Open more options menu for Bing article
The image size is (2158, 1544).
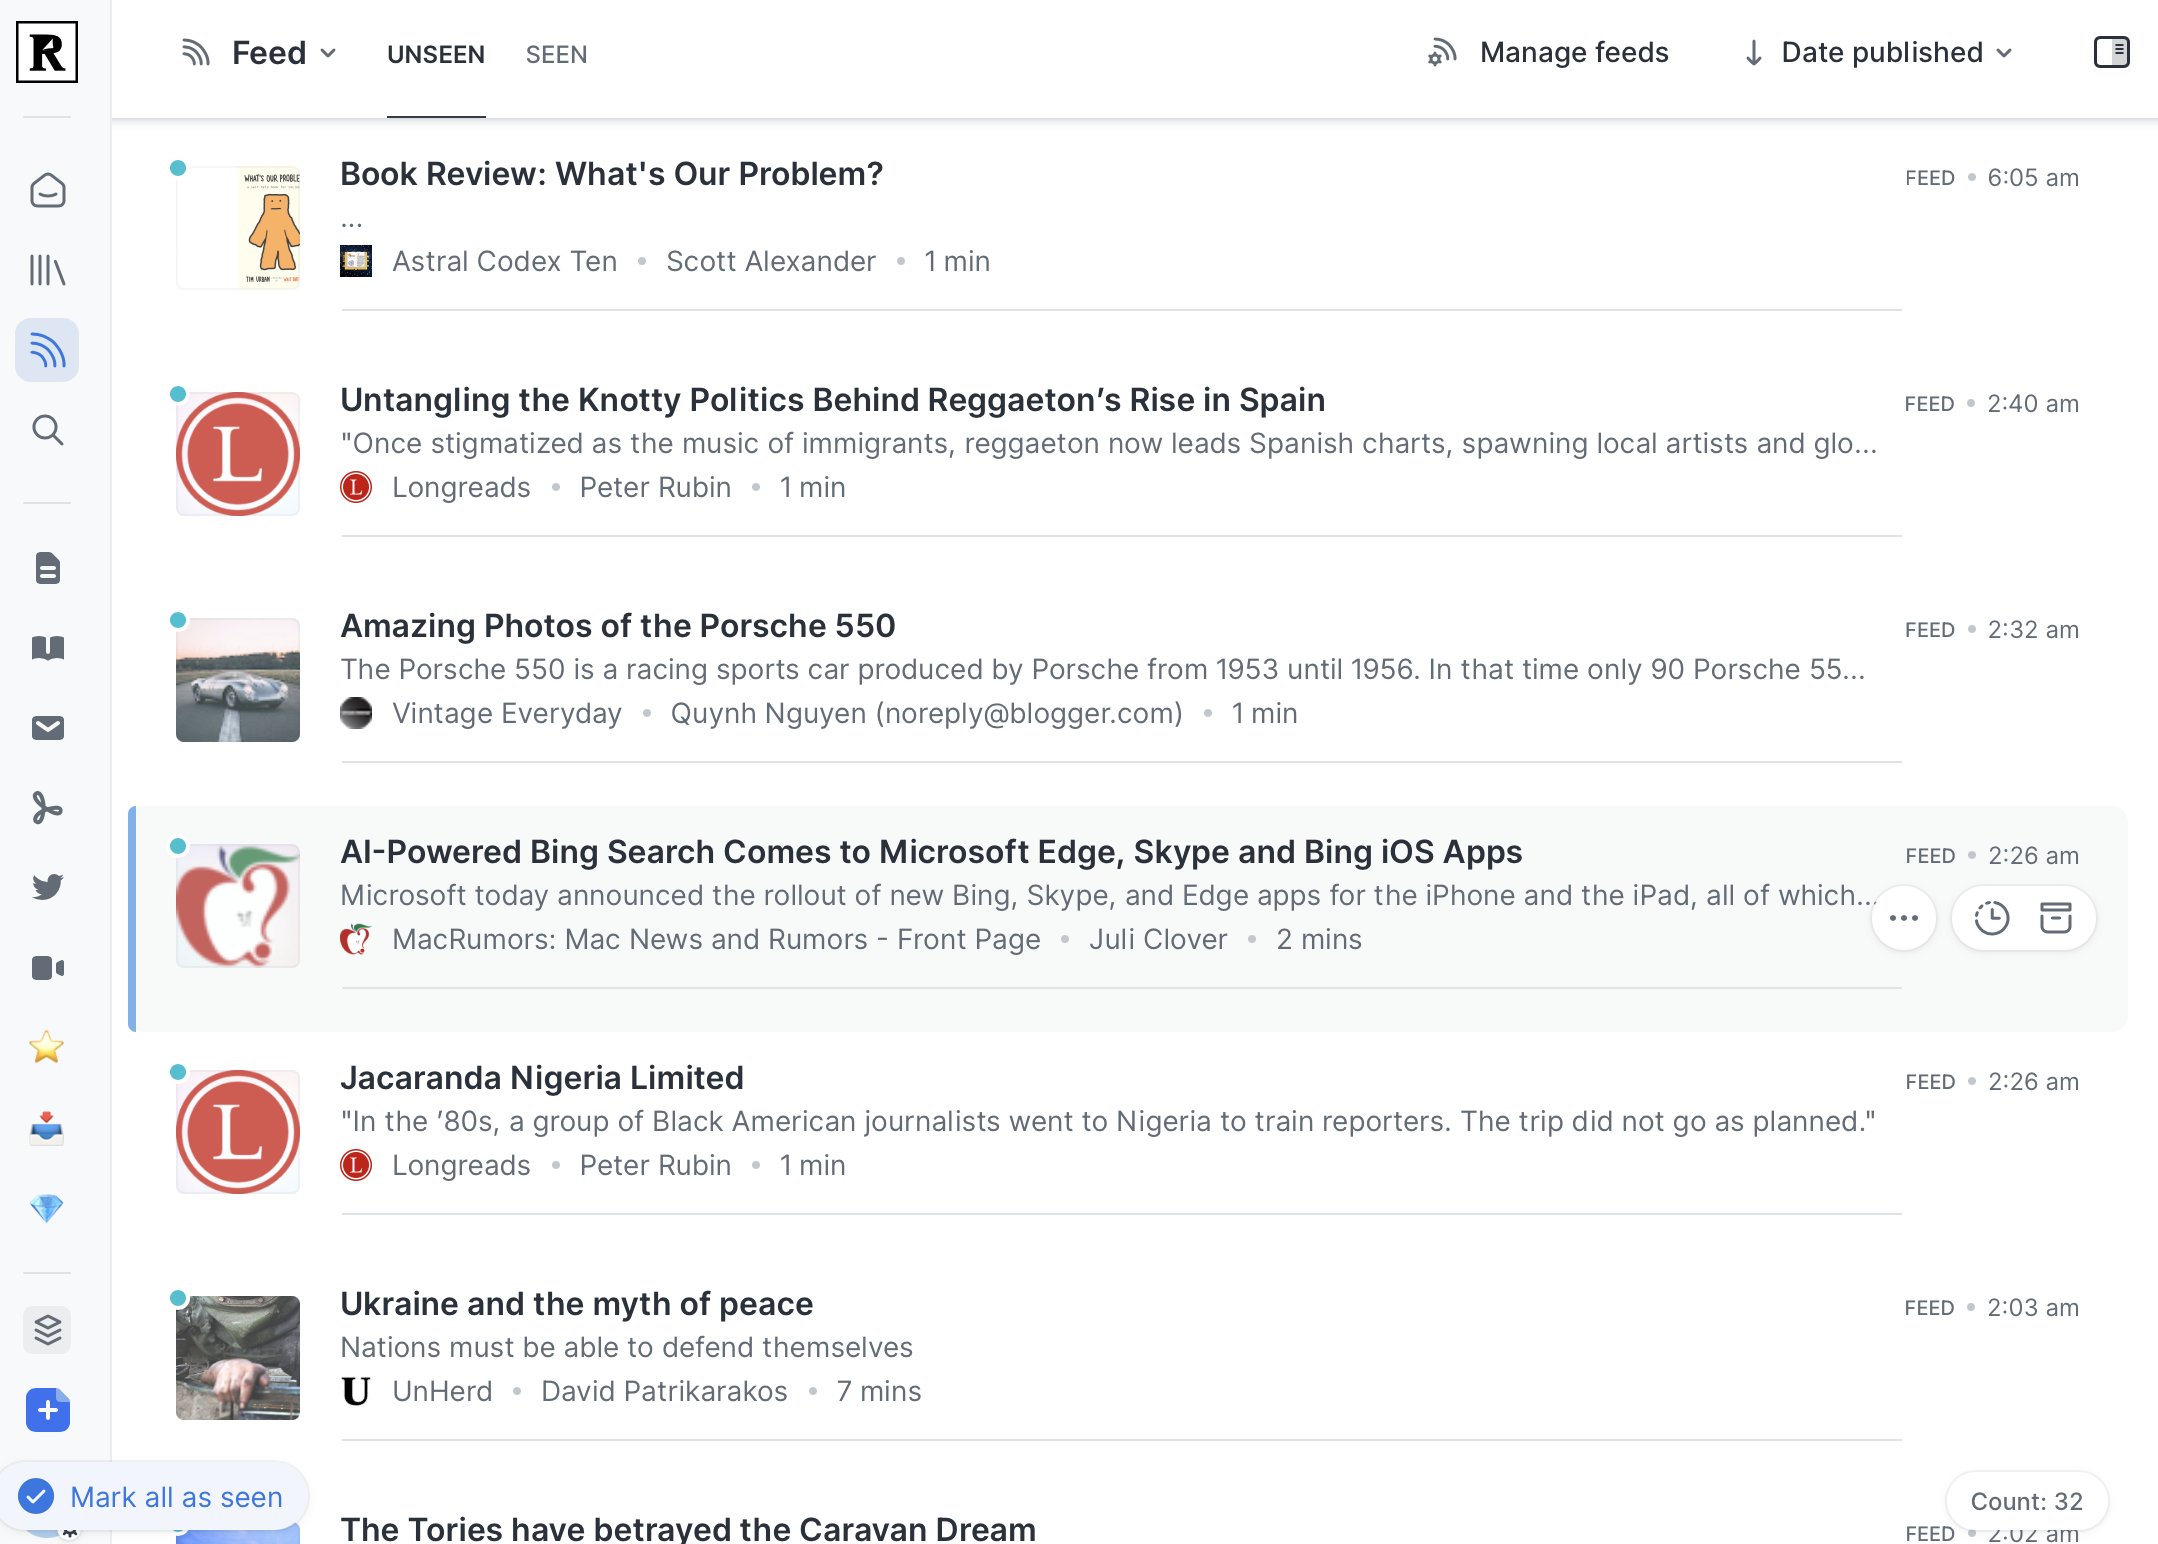[1903, 918]
